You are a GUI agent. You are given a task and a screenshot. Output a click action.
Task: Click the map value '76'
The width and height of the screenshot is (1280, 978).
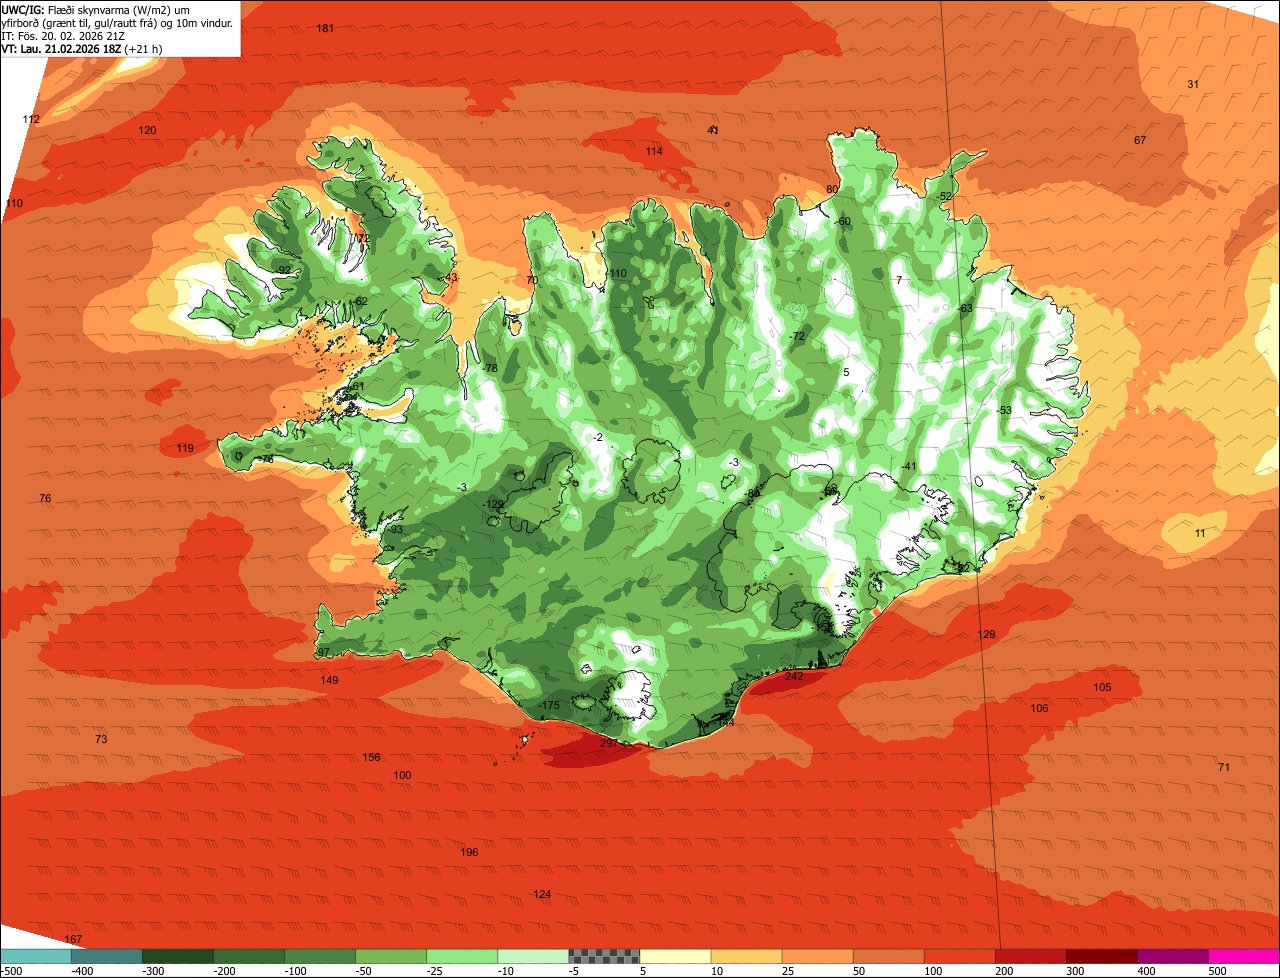pyautogui.click(x=45, y=498)
